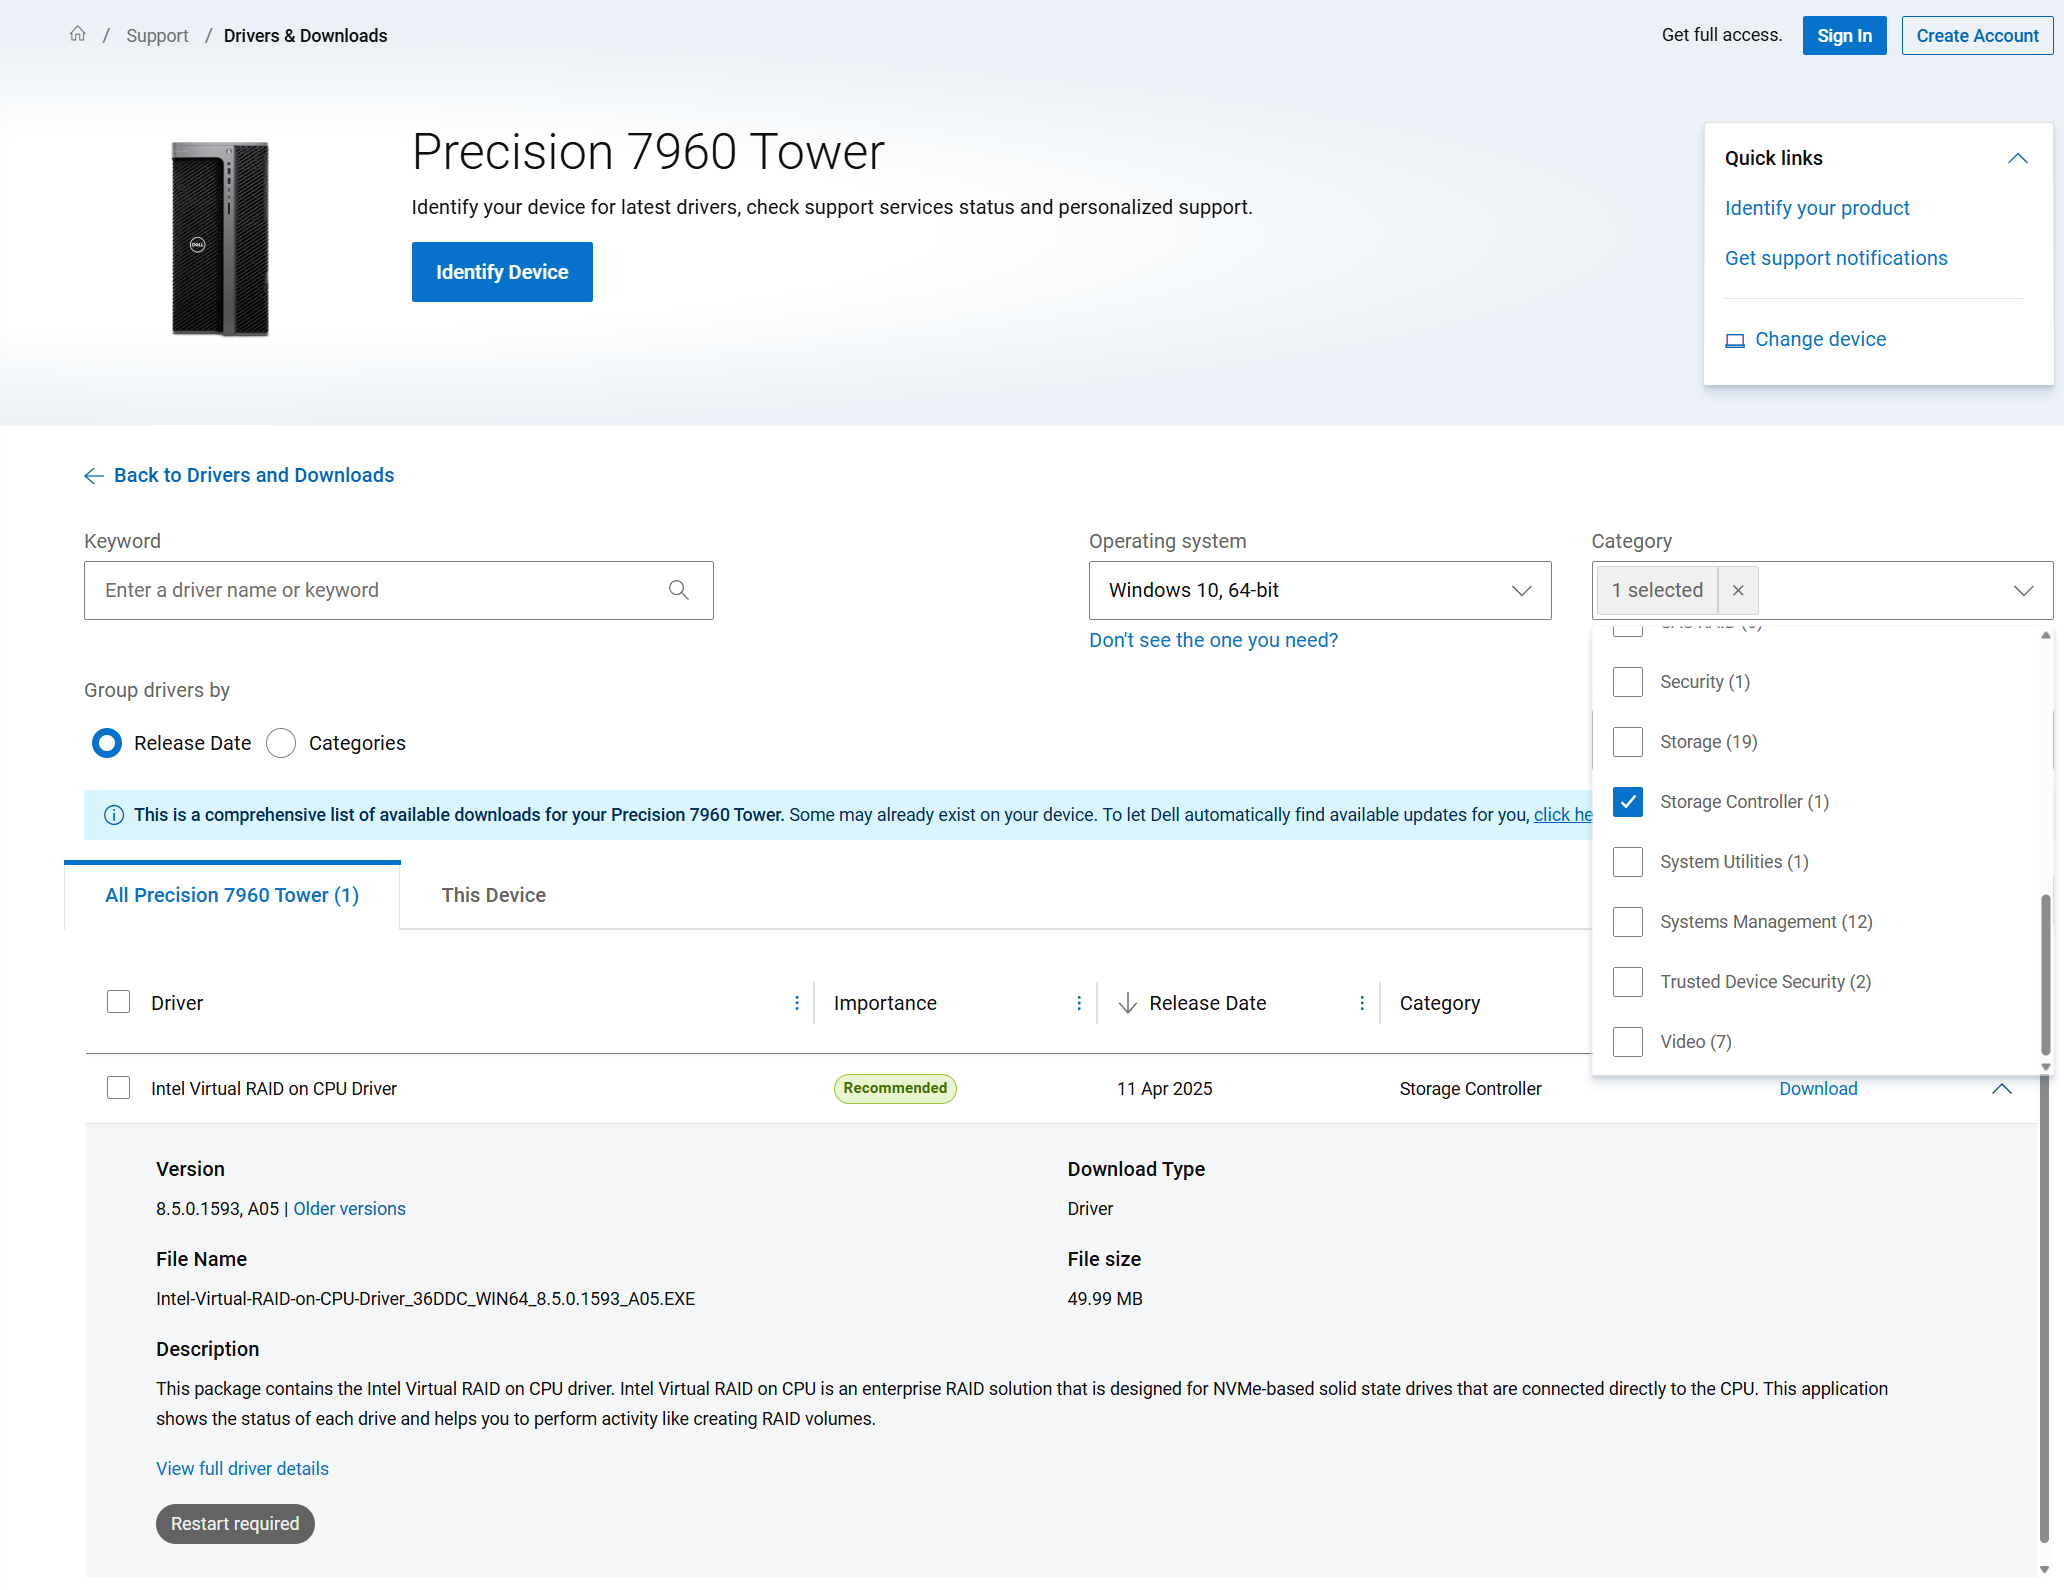Click the Create Account button

click(1977, 36)
